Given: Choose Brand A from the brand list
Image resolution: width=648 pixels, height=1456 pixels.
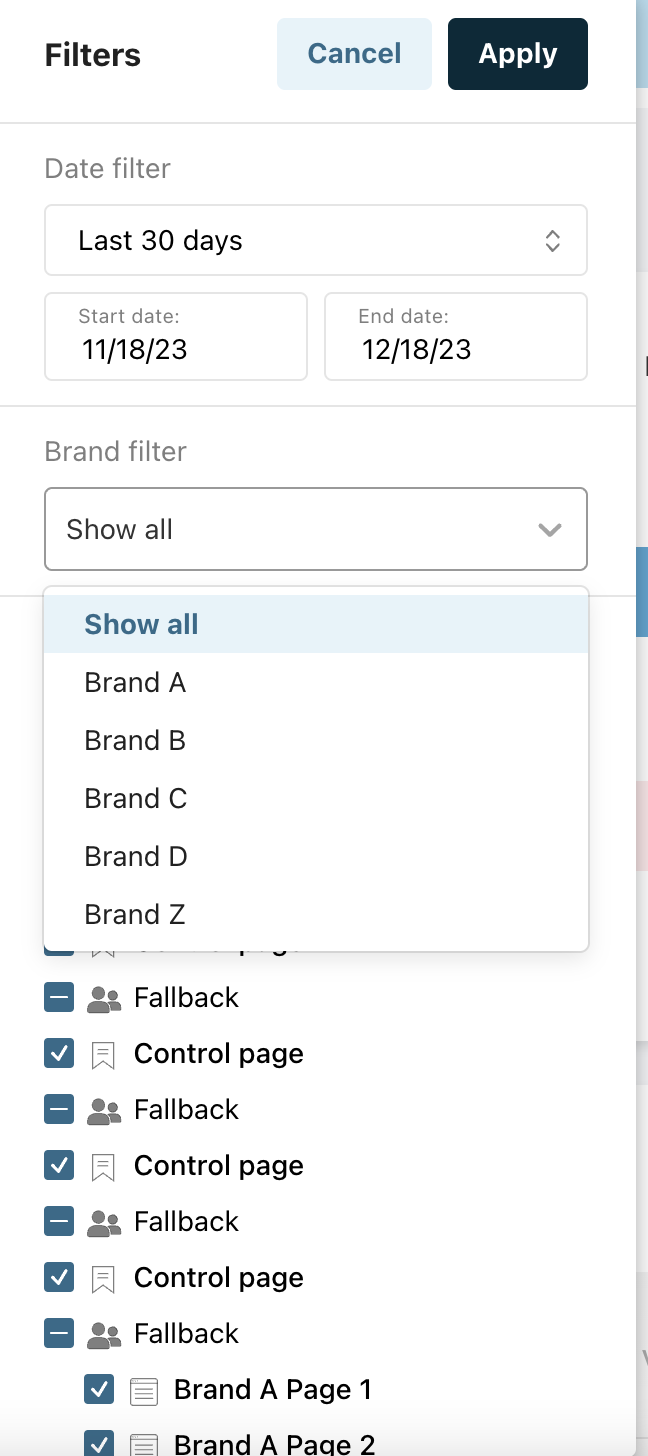Looking at the screenshot, I should 135,683.
